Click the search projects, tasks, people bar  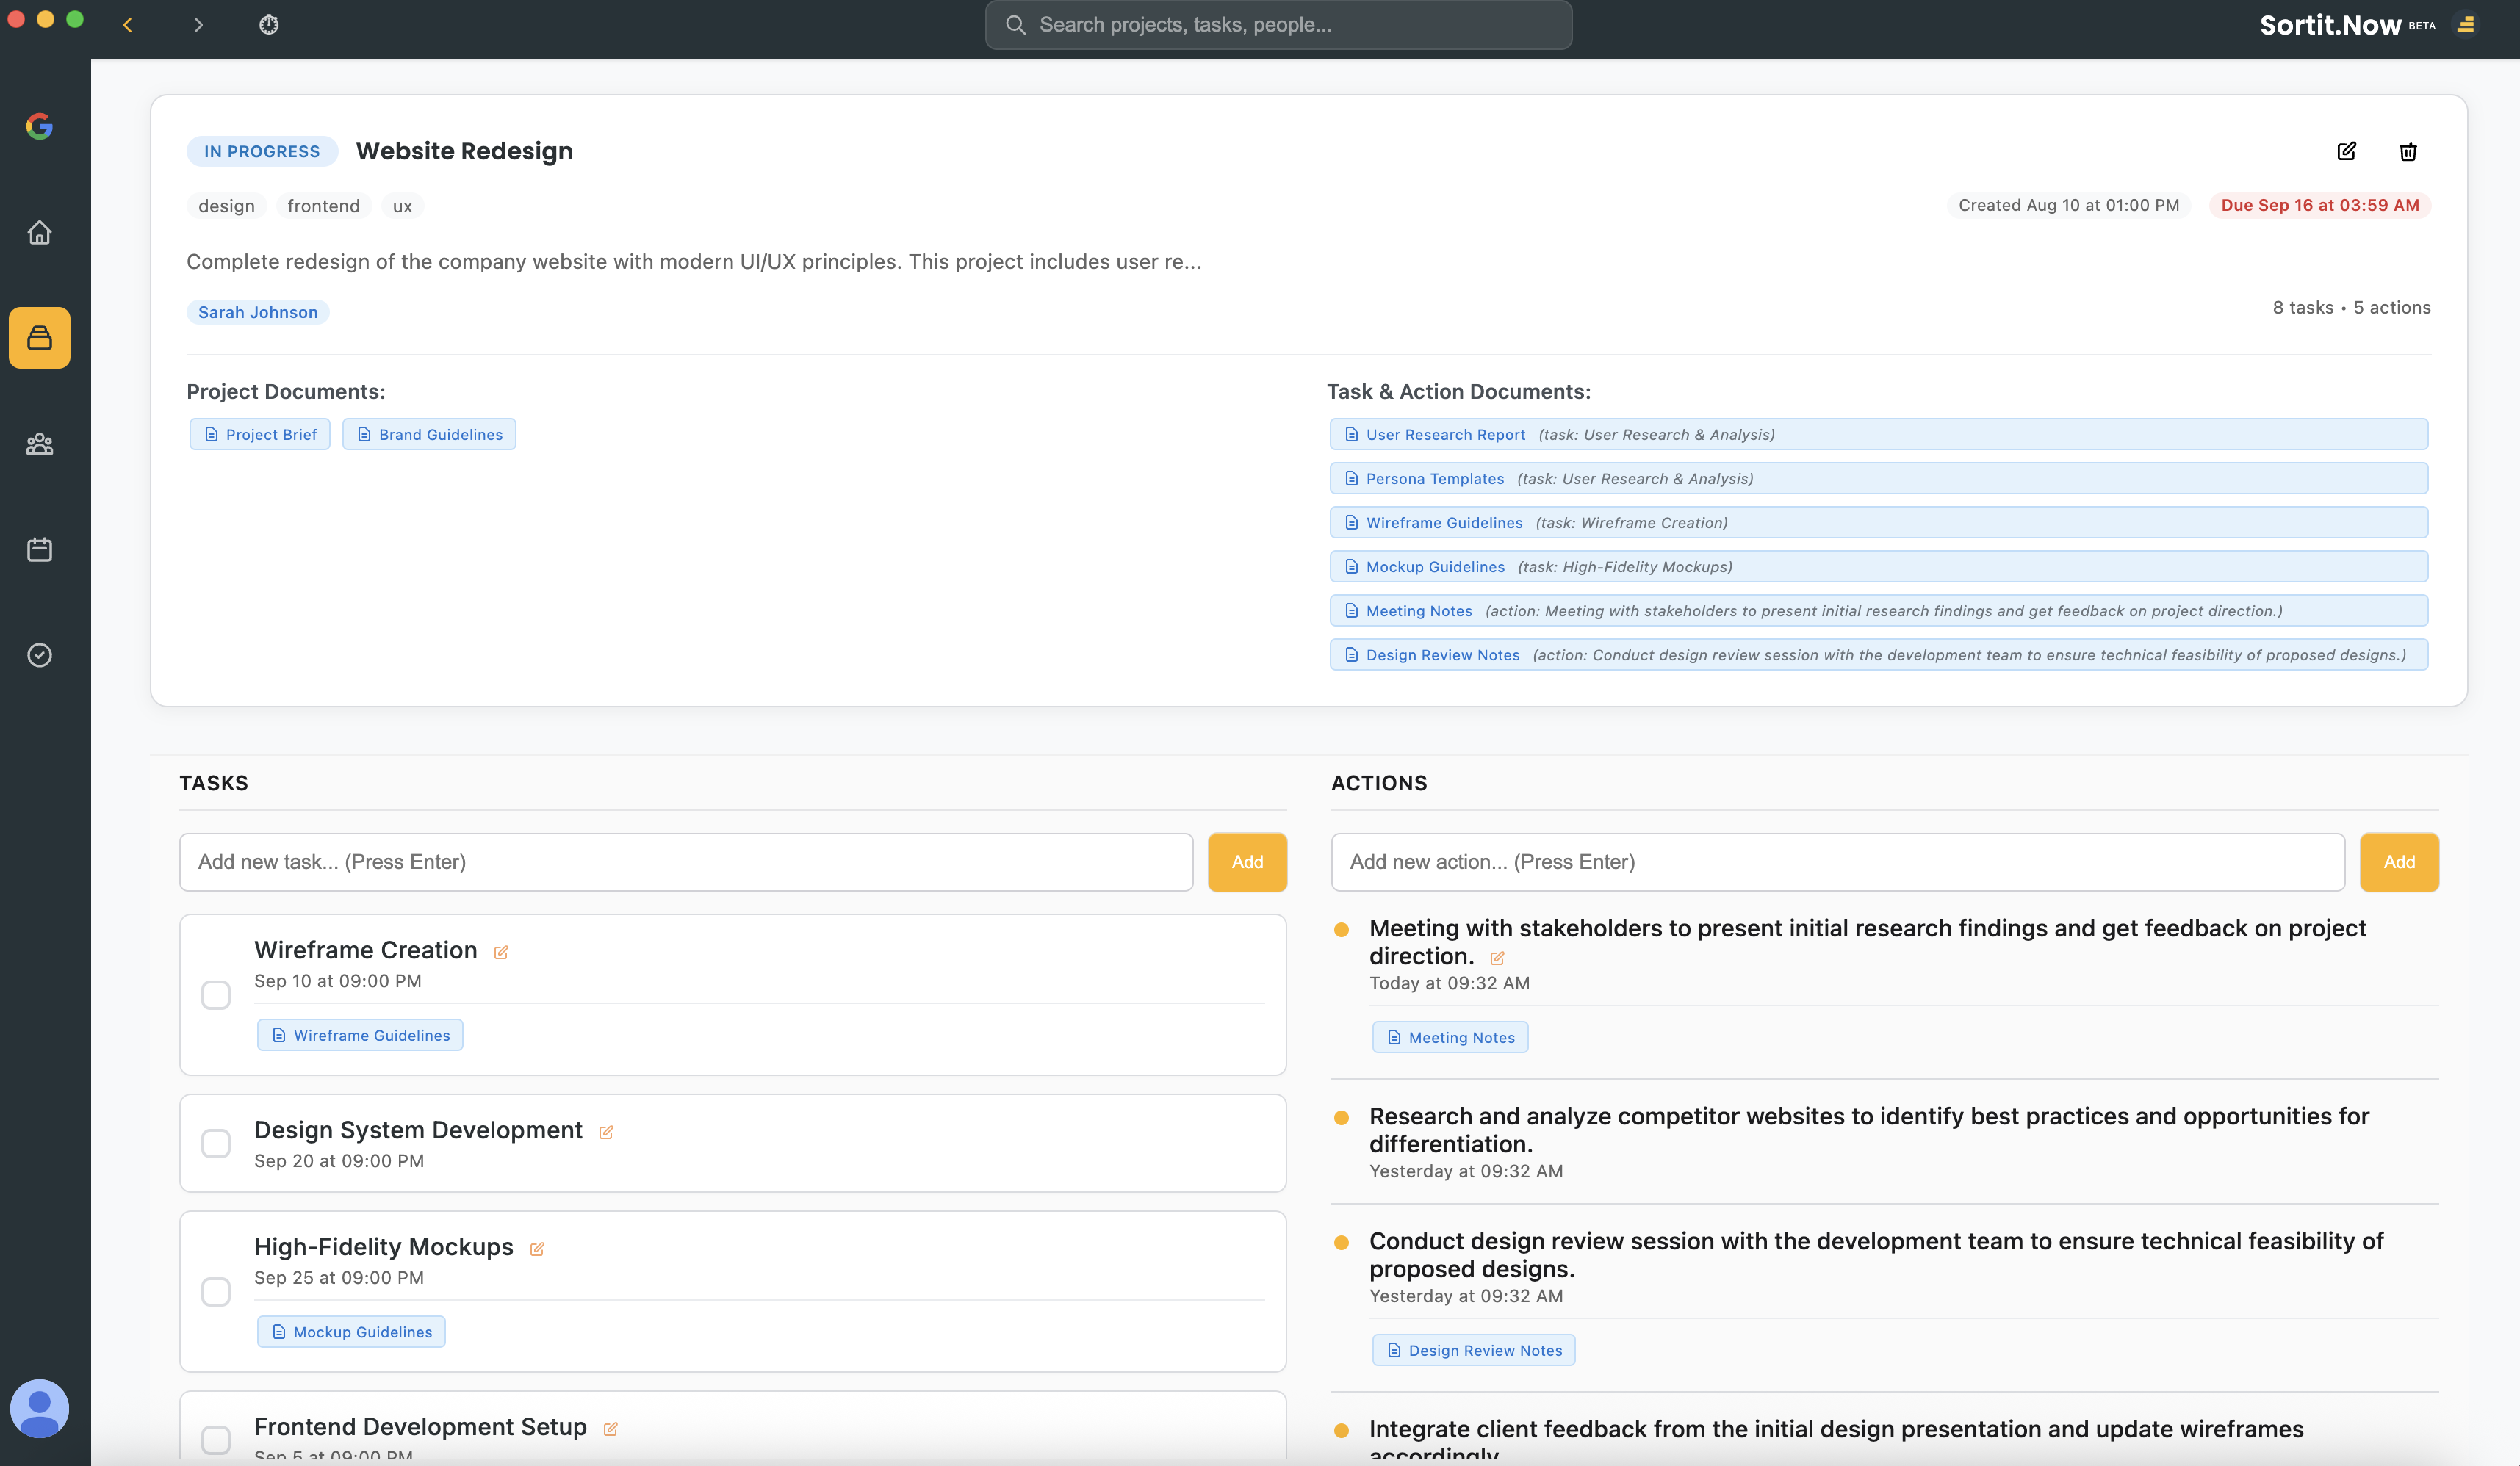click(1278, 25)
